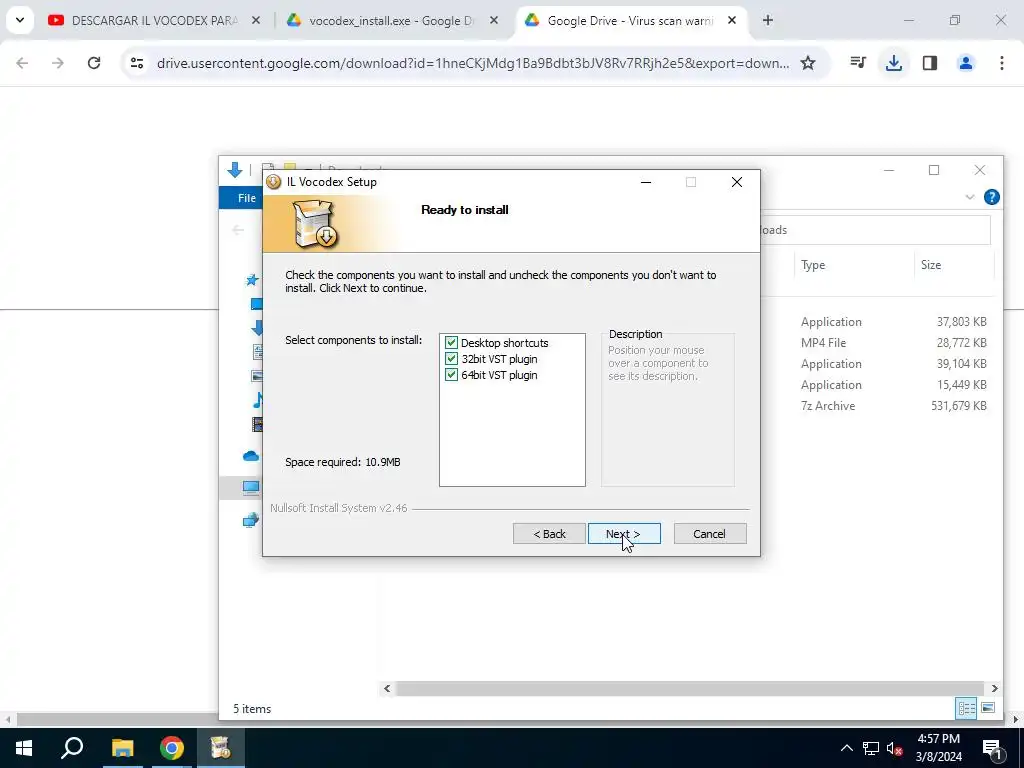Viewport: 1024px width, 768px height.
Task: Switch Explorer to details view icon
Action: (966, 708)
